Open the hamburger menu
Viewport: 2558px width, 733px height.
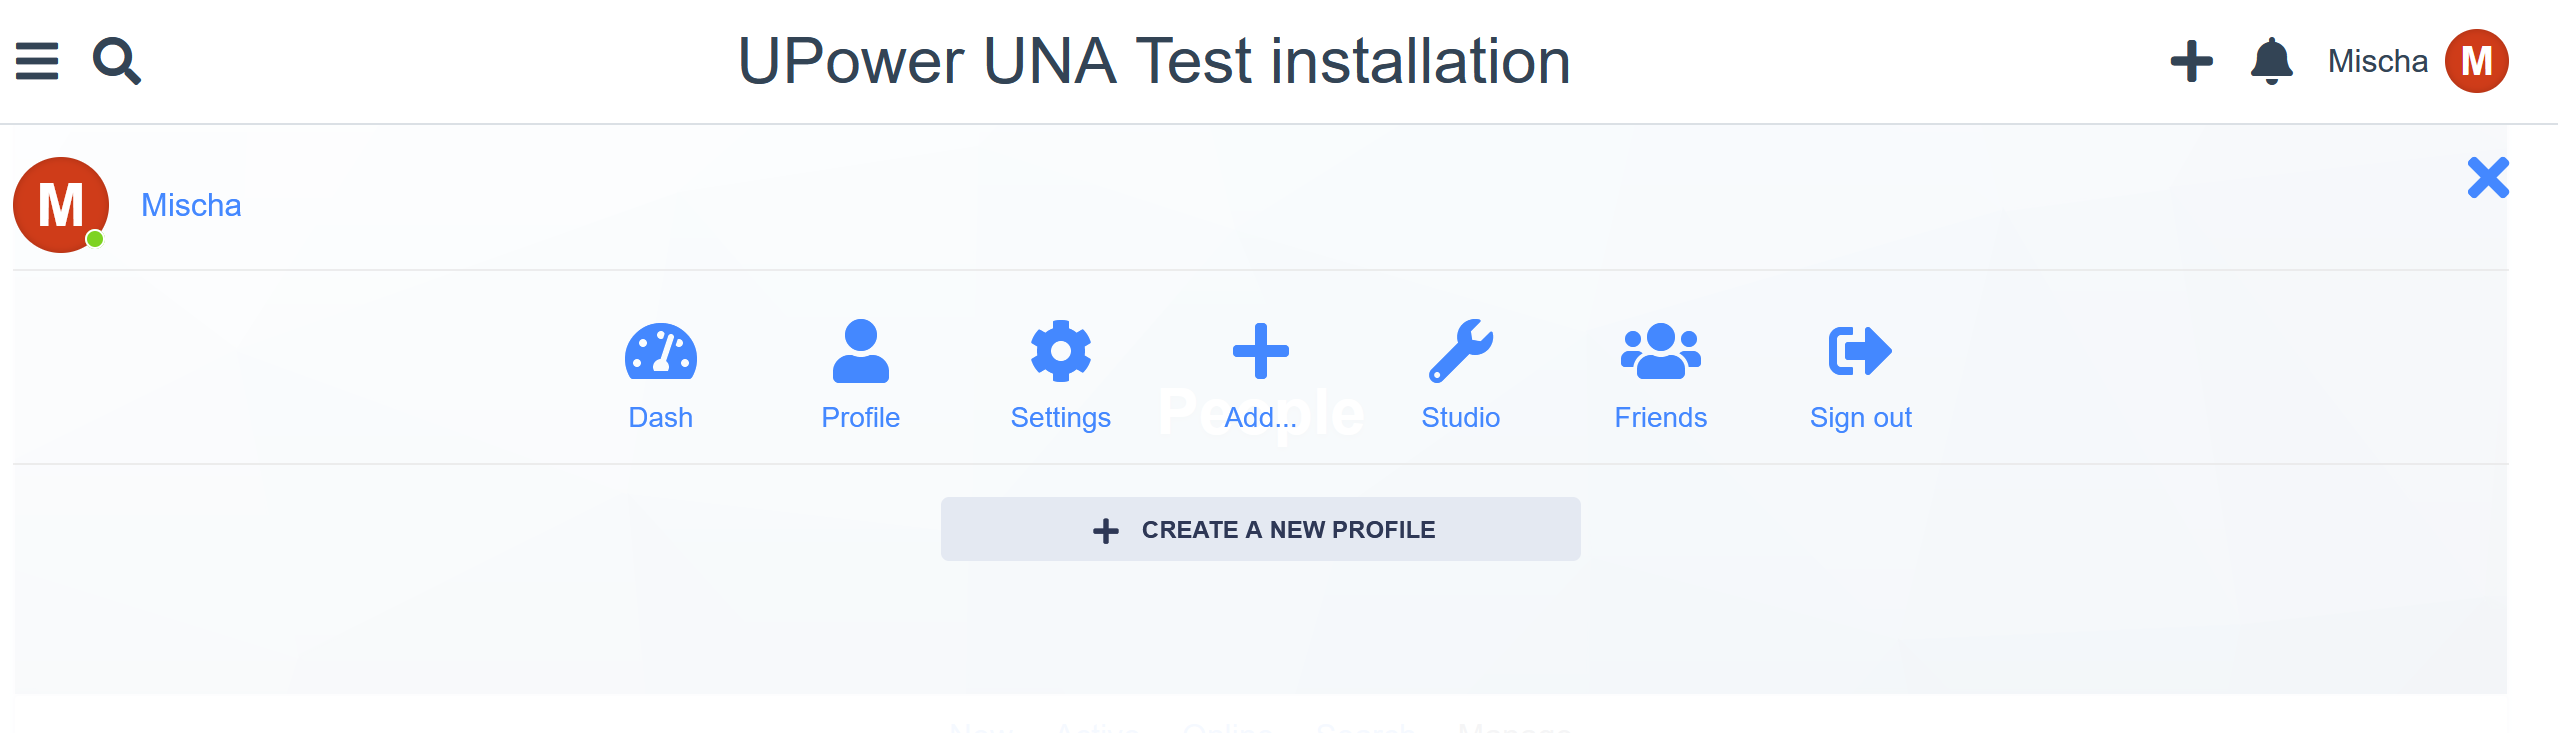point(37,61)
